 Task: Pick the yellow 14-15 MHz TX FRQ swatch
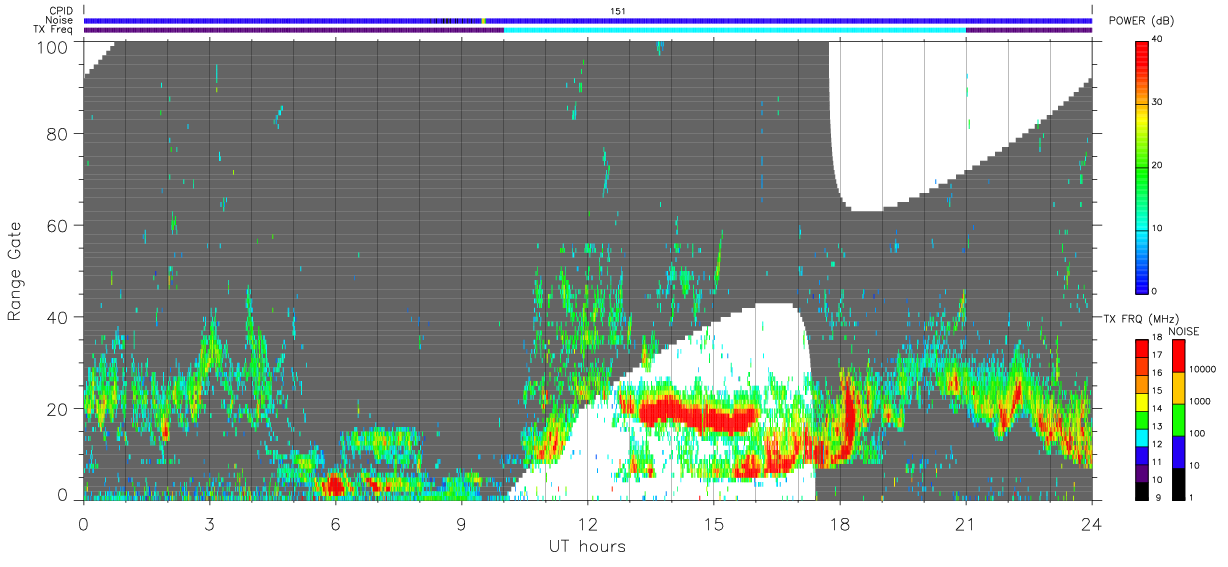[x=1143, y=401]
